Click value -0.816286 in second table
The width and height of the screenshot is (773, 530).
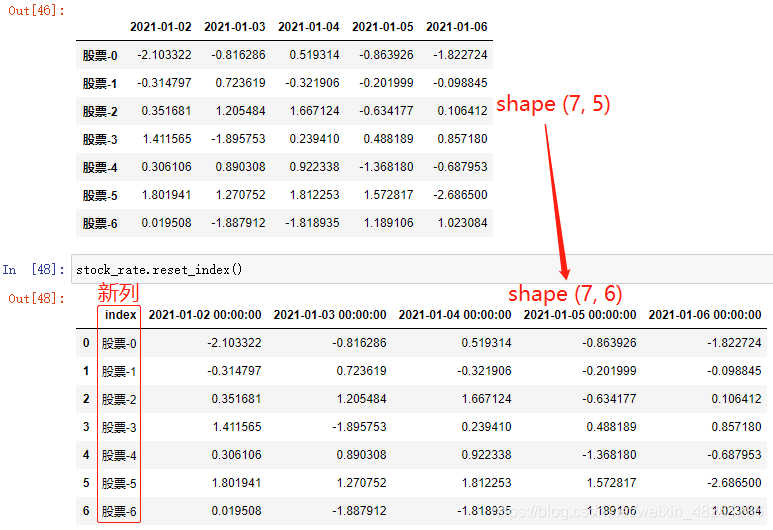359,343
